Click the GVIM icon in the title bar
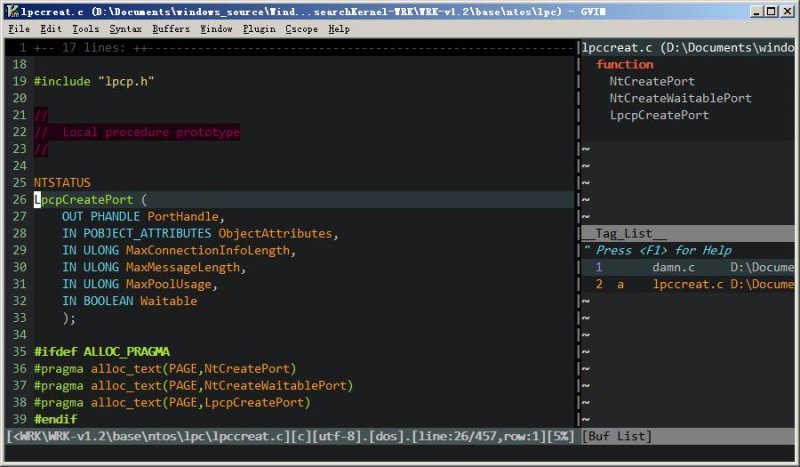The image size is (800, 467). point(12,11)
